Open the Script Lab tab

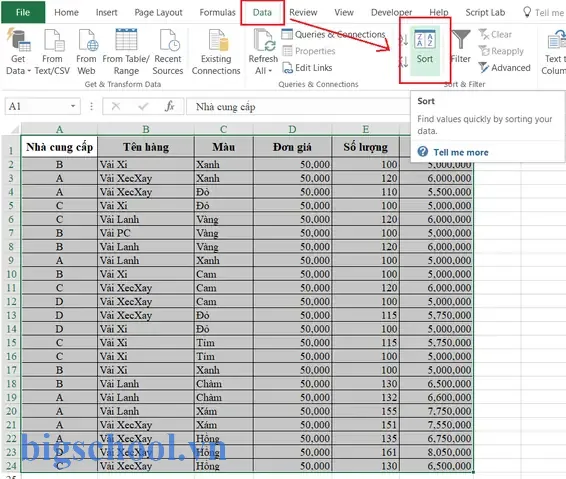(485, 12)
